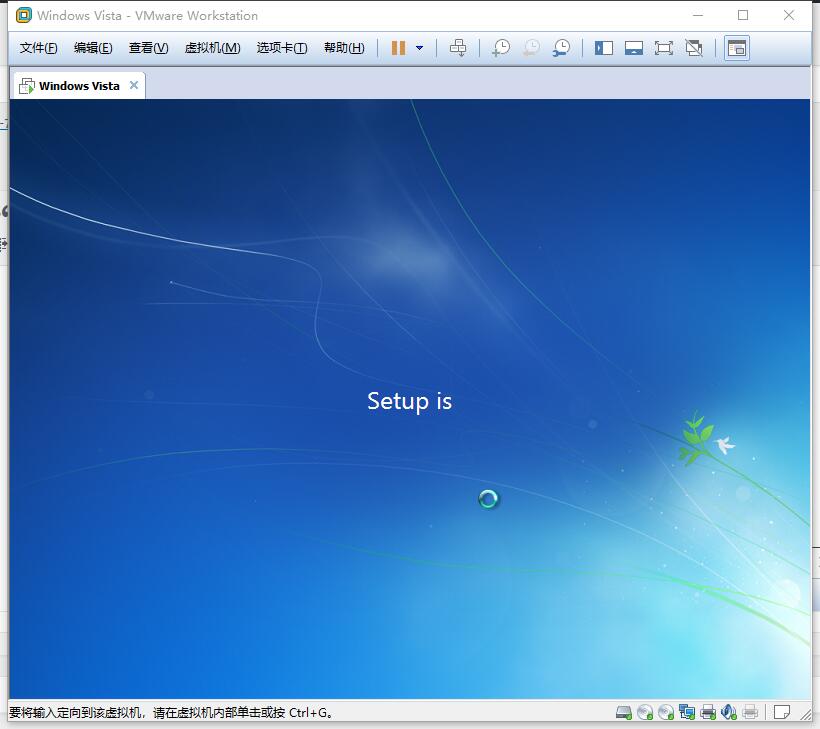The width and height of the screenshot is (820, 729).
Task: Open the 选项卡(T) menu
Action: [282, 48]
